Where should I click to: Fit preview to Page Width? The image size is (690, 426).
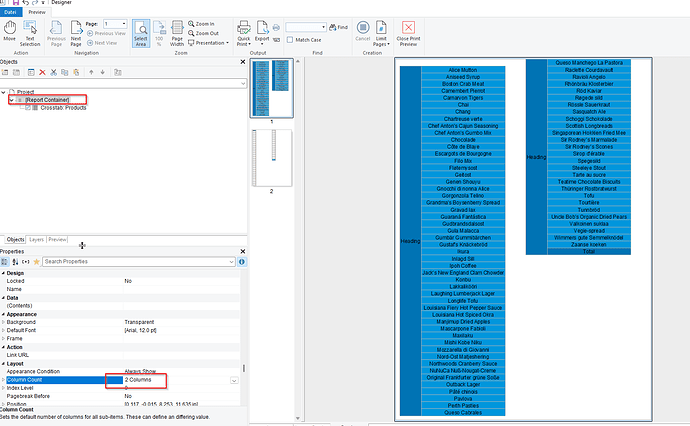click(177, 33)
